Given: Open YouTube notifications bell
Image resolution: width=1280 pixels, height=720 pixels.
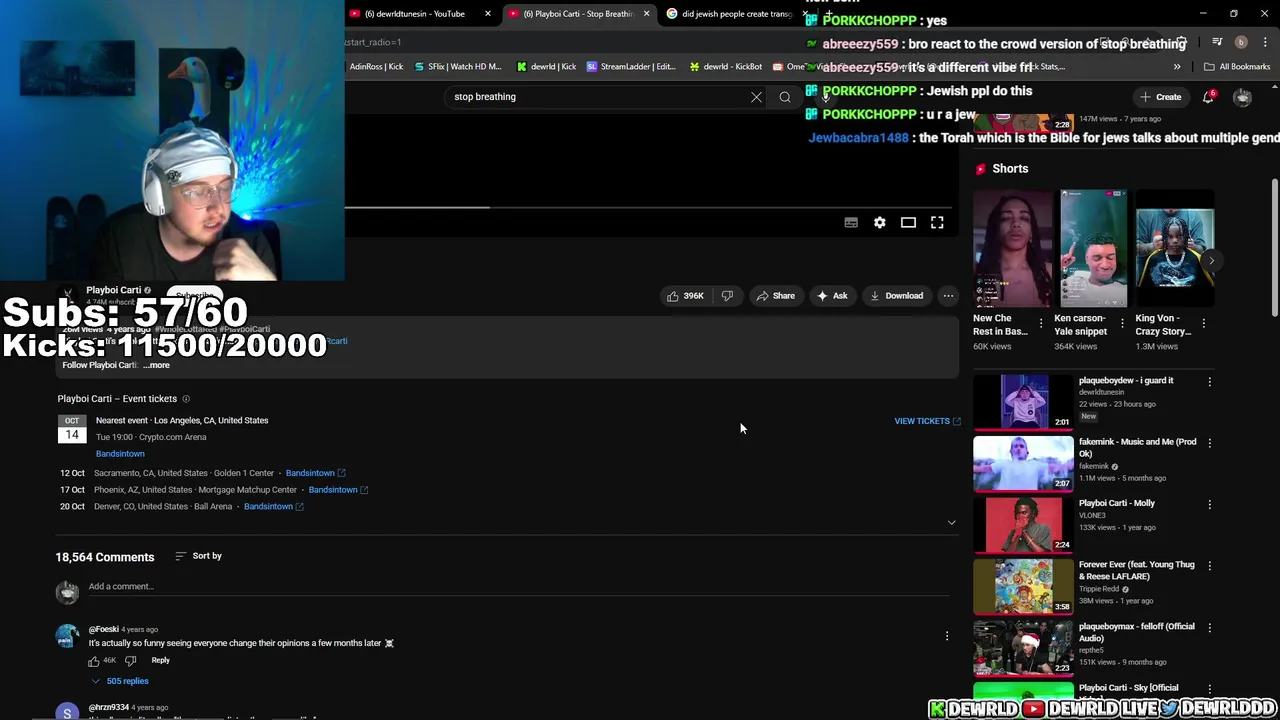Looking at the screenshot, I should (x=1209, y=97).
